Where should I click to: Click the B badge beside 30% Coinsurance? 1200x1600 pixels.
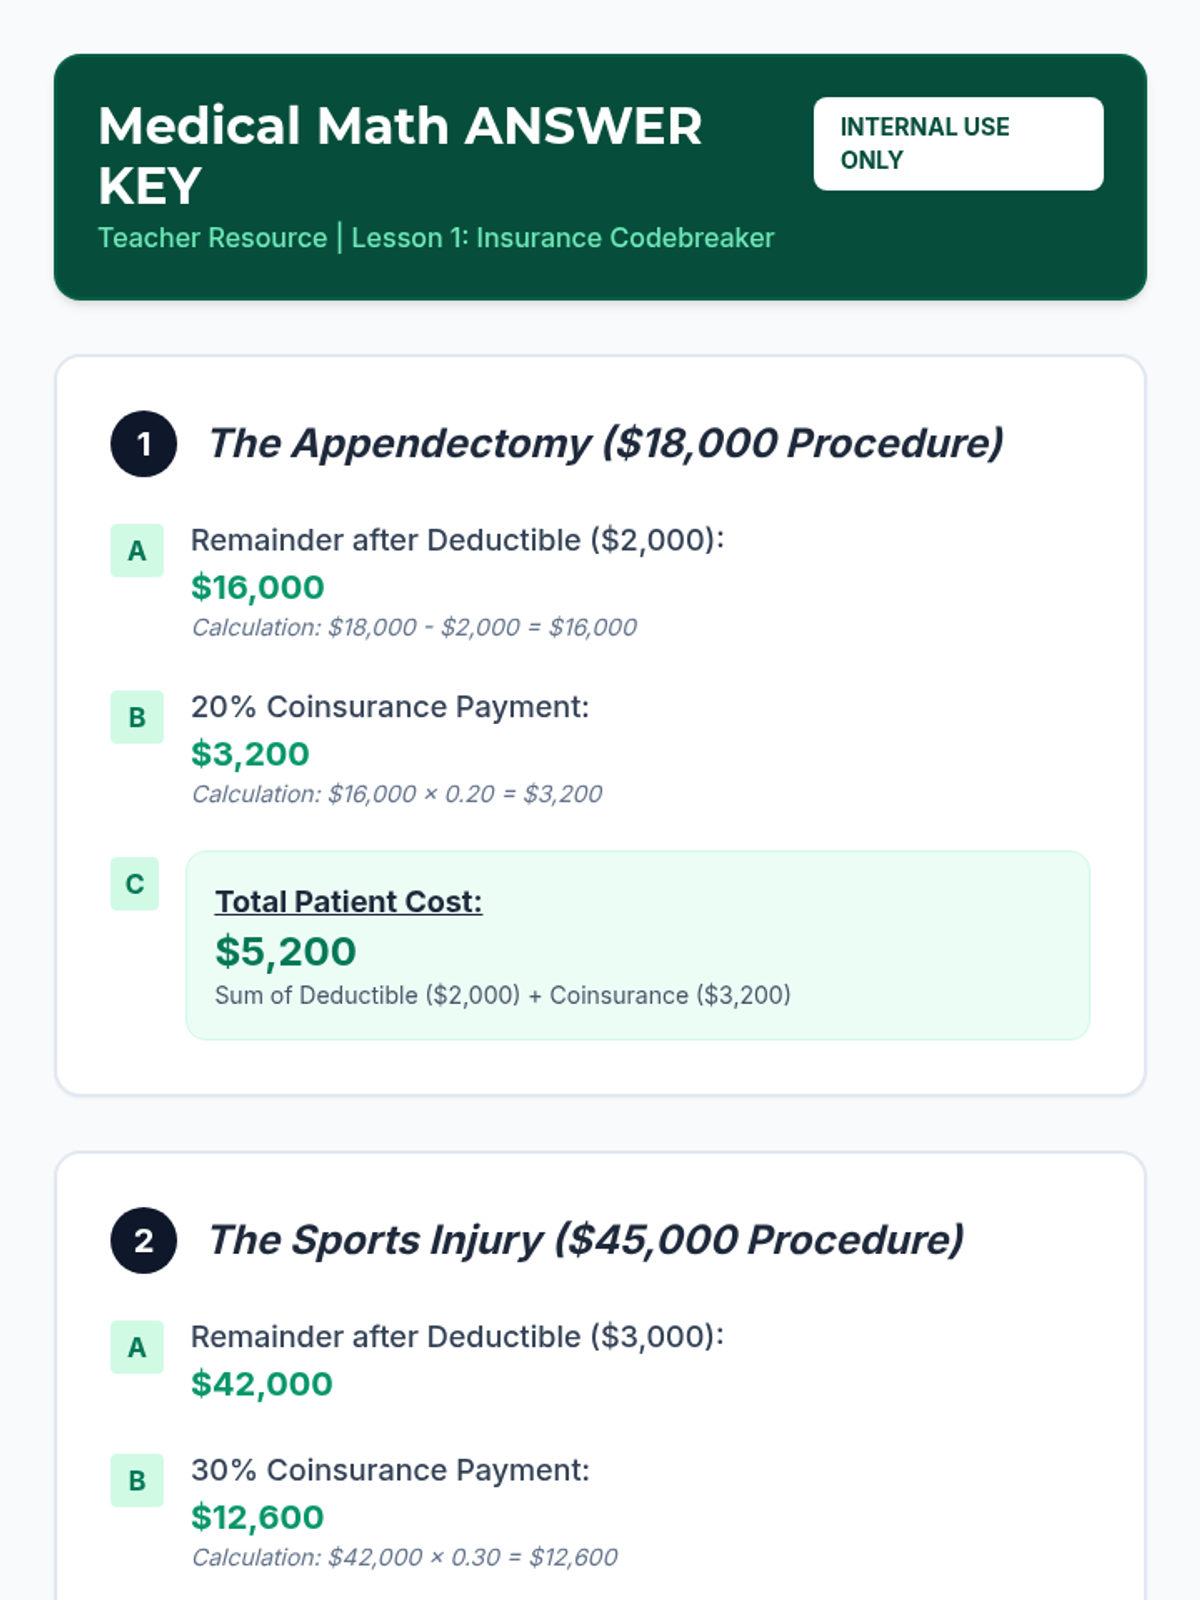pyautogui.click(x=137, y=1480)
